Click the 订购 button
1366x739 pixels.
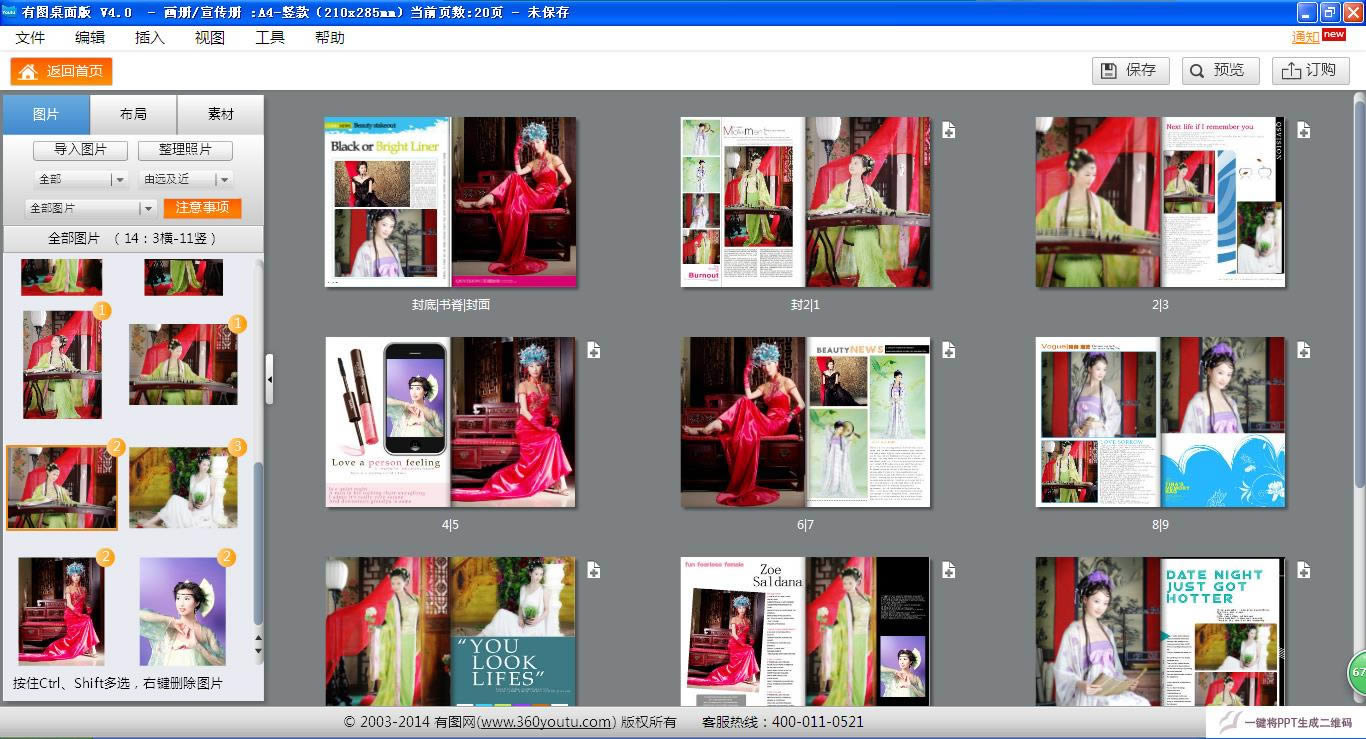1311,70
